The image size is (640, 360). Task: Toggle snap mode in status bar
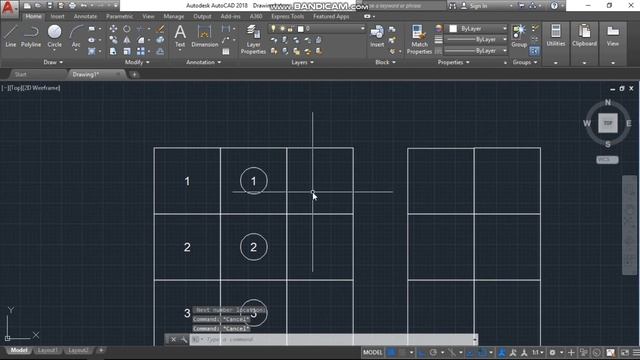pos(402,352)
